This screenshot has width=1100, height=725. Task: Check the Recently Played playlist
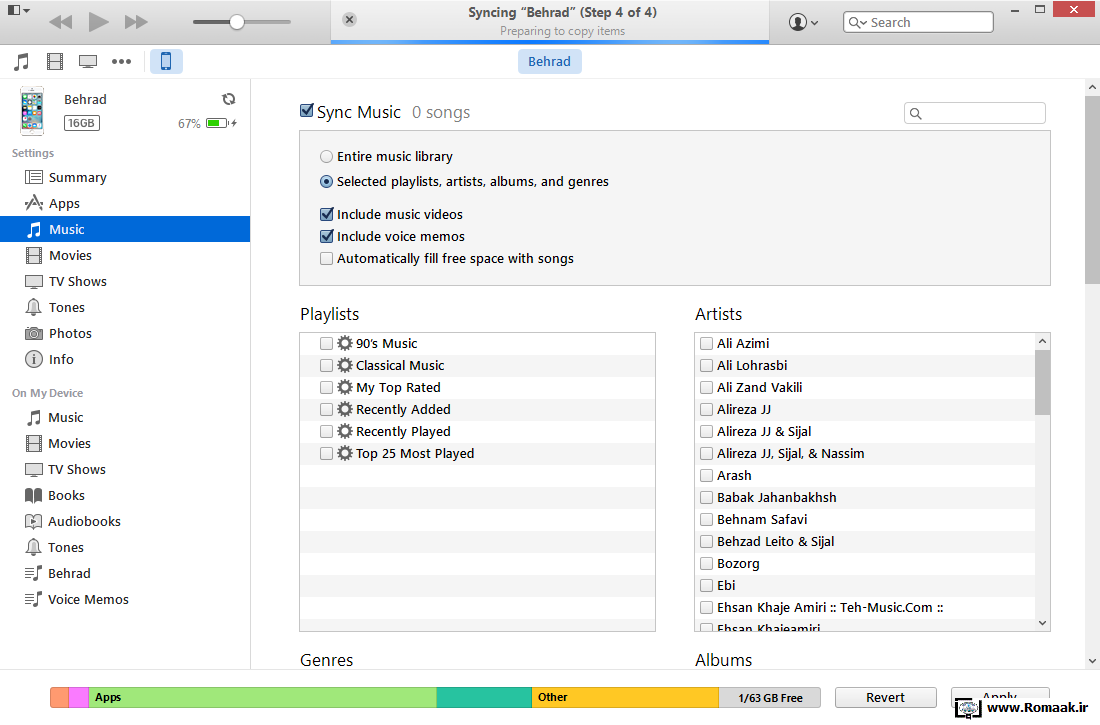(326, 432)
